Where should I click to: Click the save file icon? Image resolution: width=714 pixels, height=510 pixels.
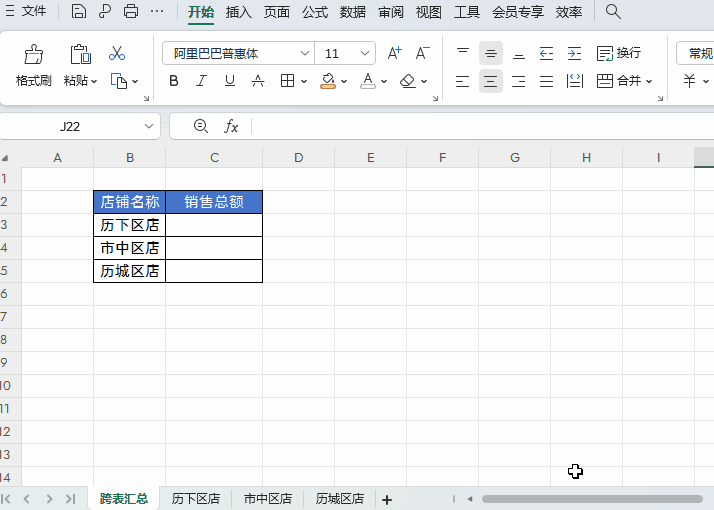click(x=79, y=11)
